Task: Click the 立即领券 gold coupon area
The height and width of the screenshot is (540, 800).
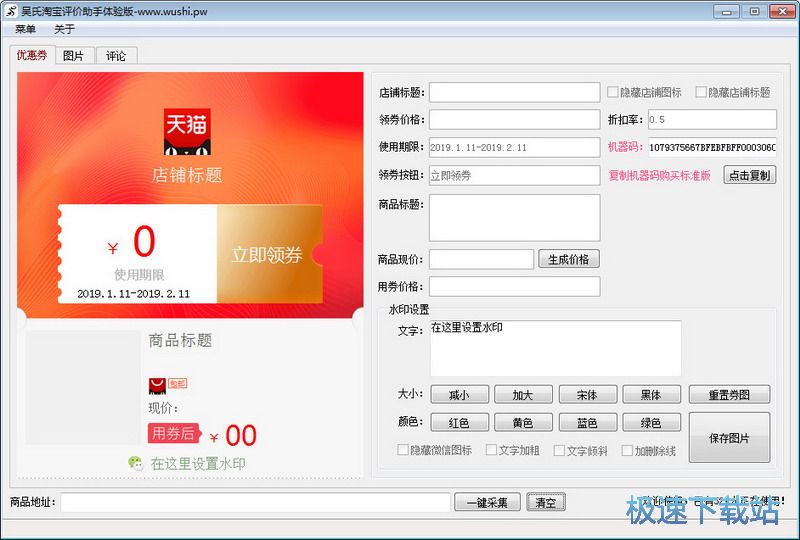Action: 267,255
